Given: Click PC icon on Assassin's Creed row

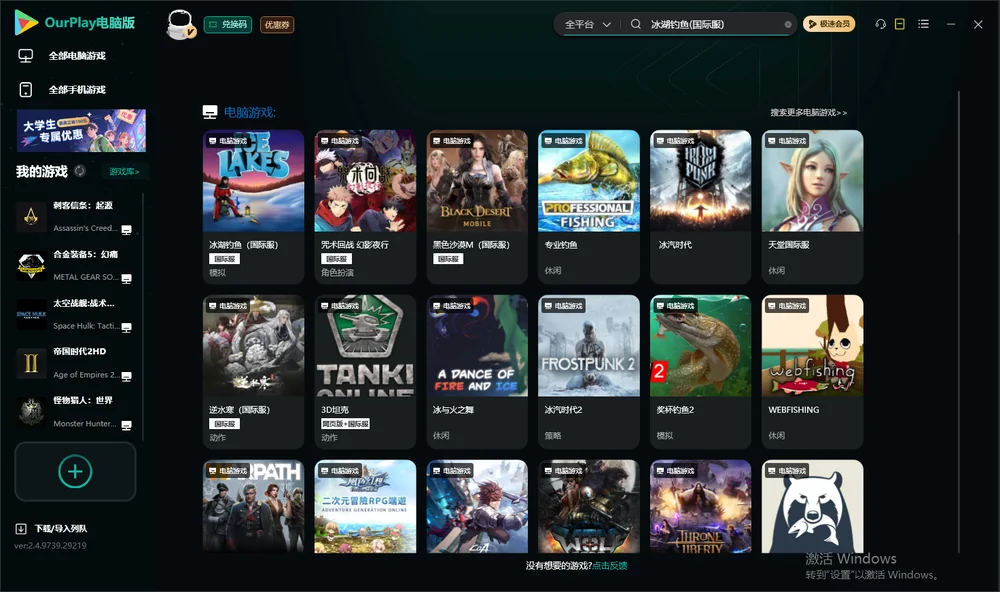Looking at the screenshot, I should (127, 230).
